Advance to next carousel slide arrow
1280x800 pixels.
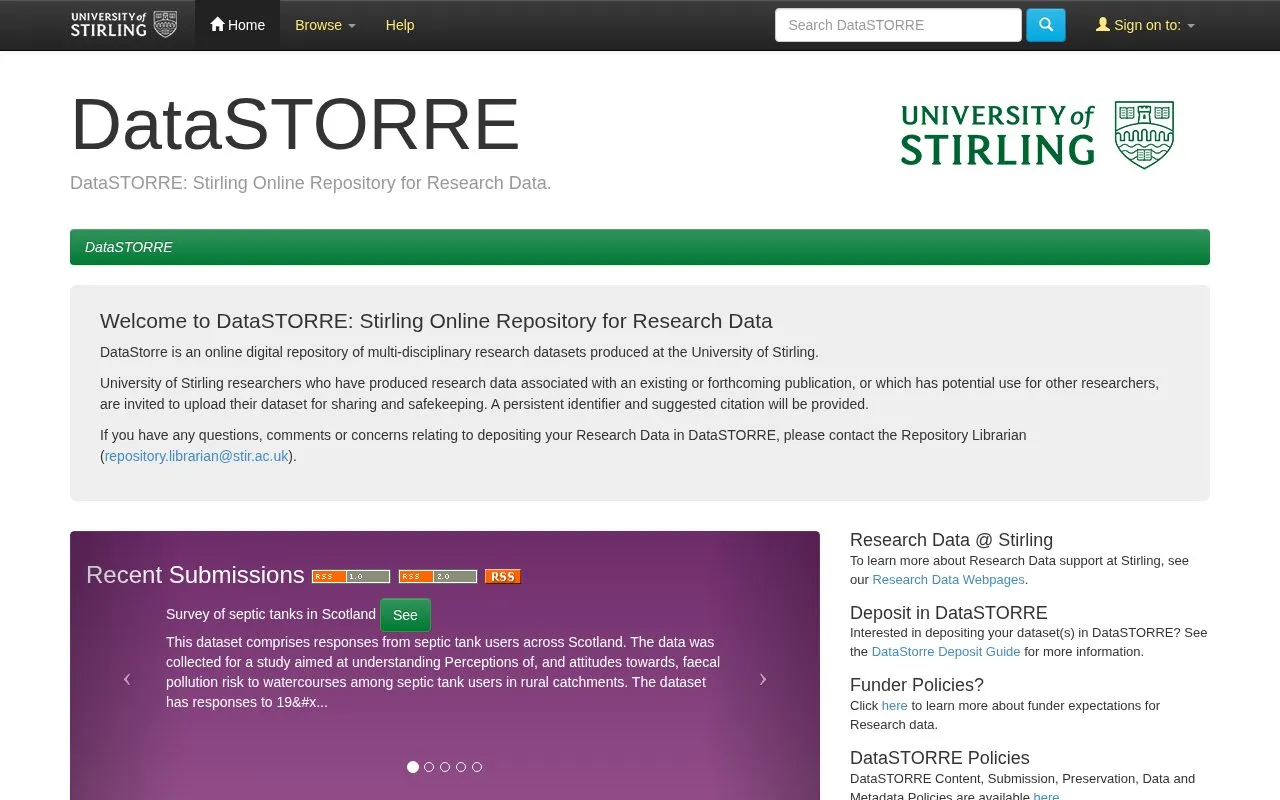tap(763, 679)
